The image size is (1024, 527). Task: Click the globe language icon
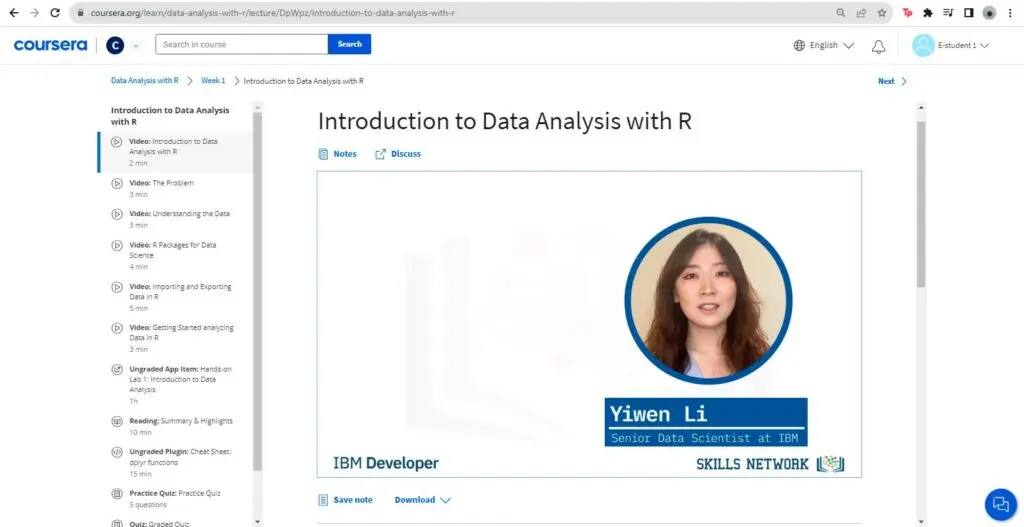799,45
